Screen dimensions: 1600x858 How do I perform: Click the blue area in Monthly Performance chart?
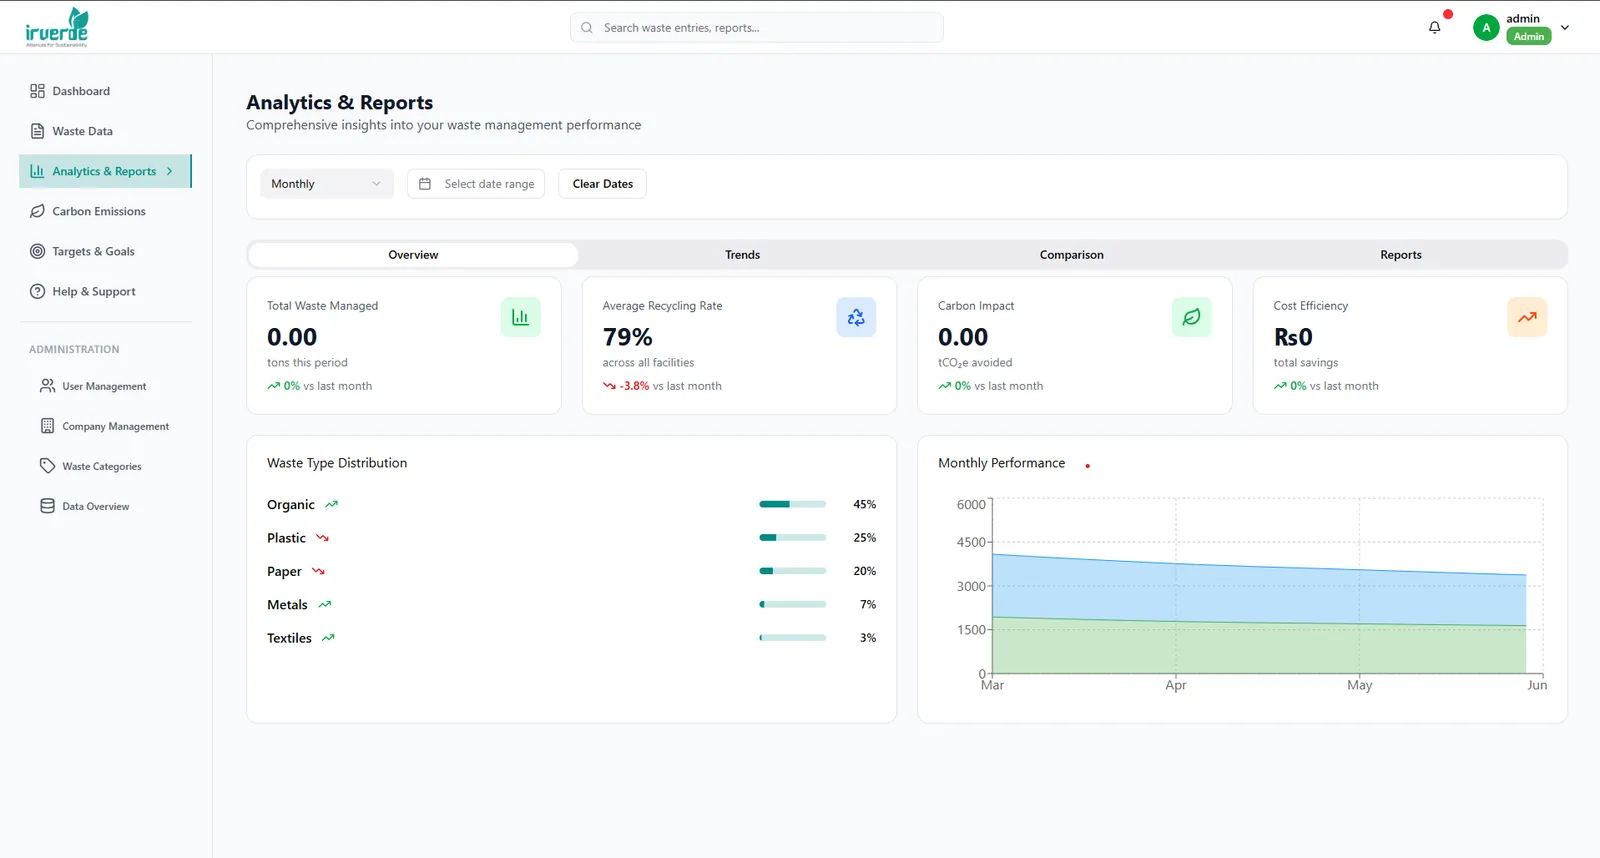(x=1258, y=592)
